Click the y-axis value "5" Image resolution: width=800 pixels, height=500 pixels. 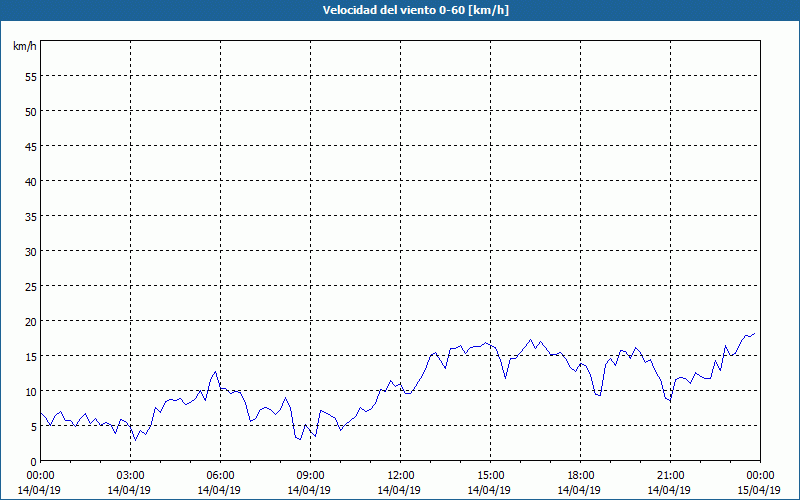pos(34,427)
